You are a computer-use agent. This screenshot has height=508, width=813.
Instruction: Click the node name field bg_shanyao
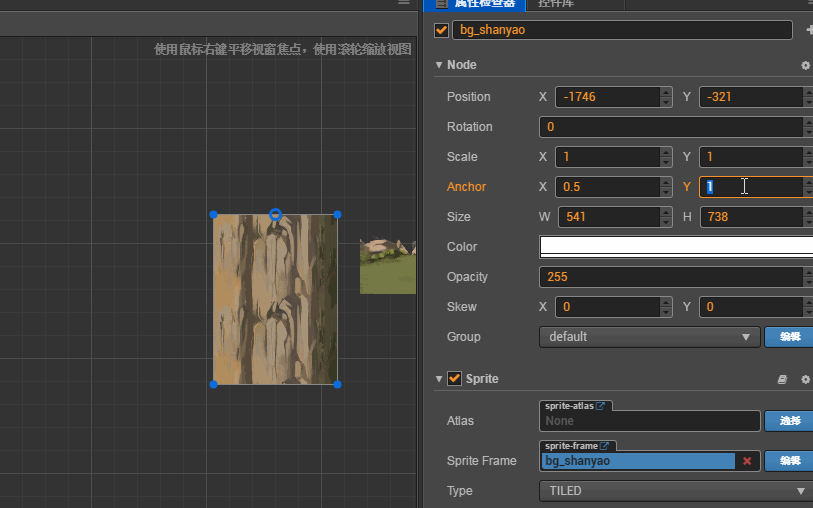click(x=622, y=30)
